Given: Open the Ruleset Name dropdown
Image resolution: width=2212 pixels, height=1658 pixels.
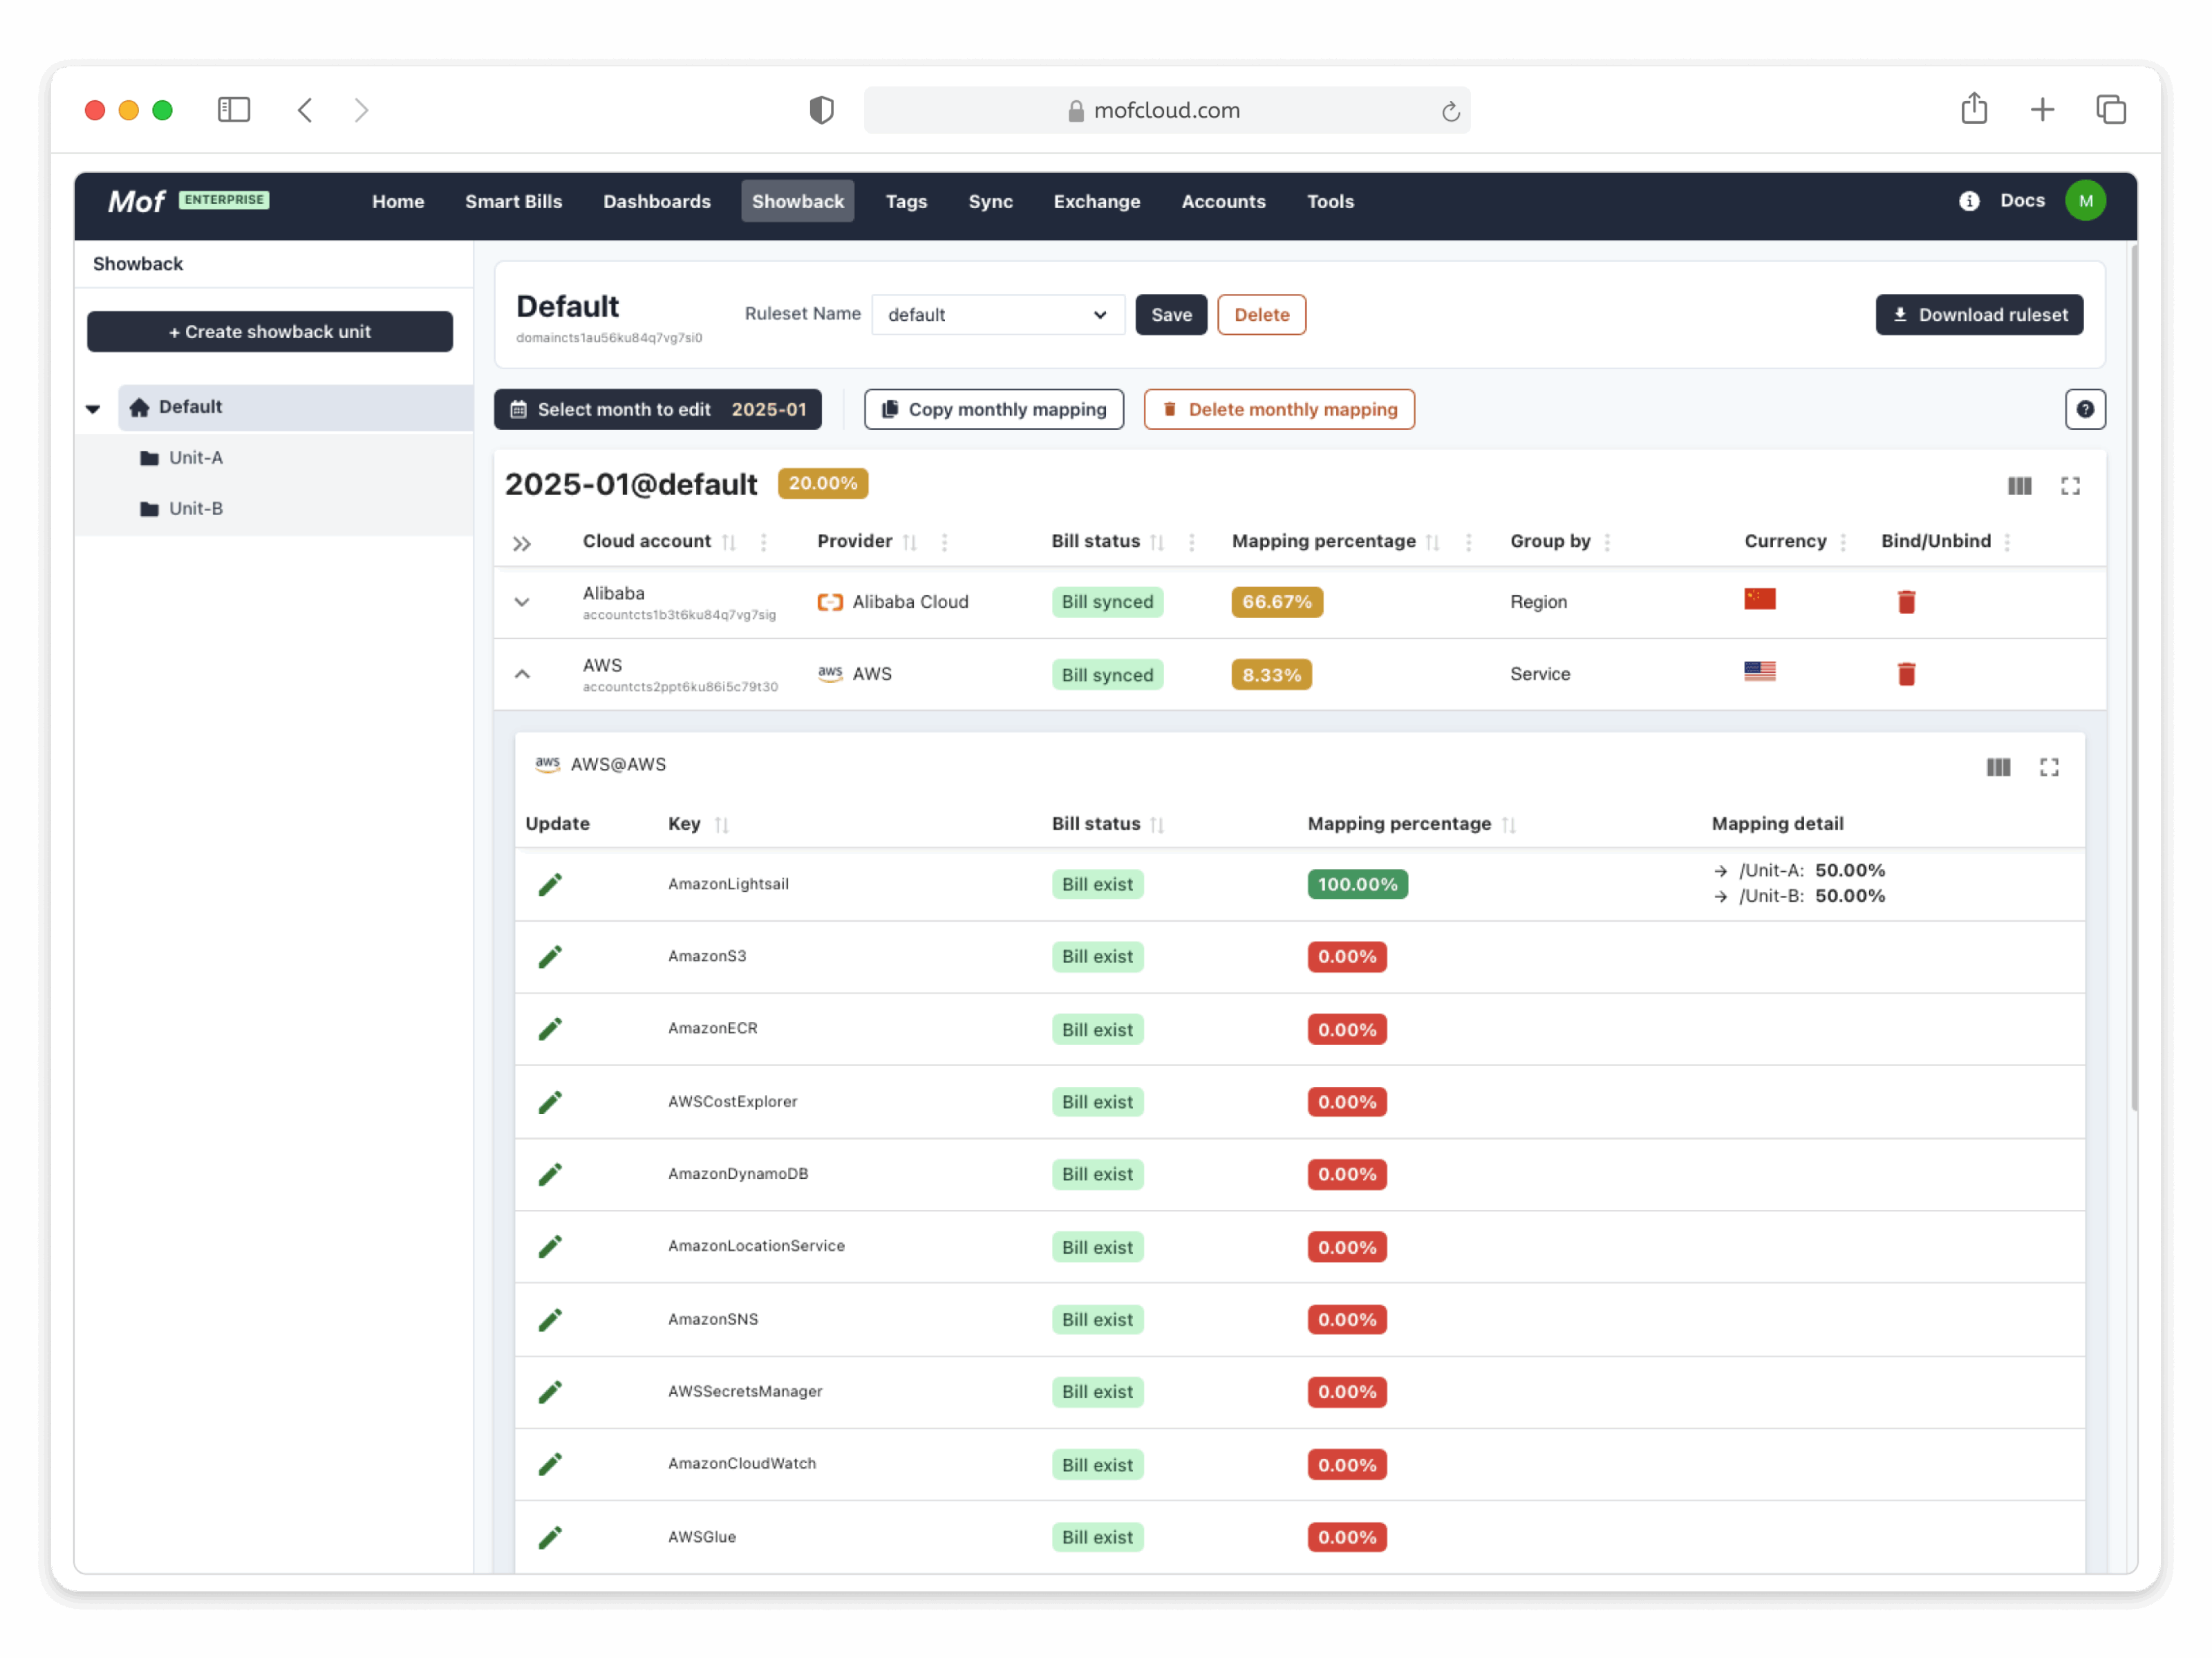Looking at the screenshot, I should click(x=997, y=315).
